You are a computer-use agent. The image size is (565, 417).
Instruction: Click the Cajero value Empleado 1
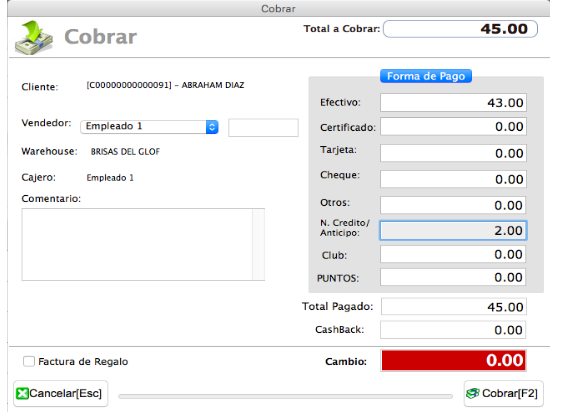tap(110, 178)
